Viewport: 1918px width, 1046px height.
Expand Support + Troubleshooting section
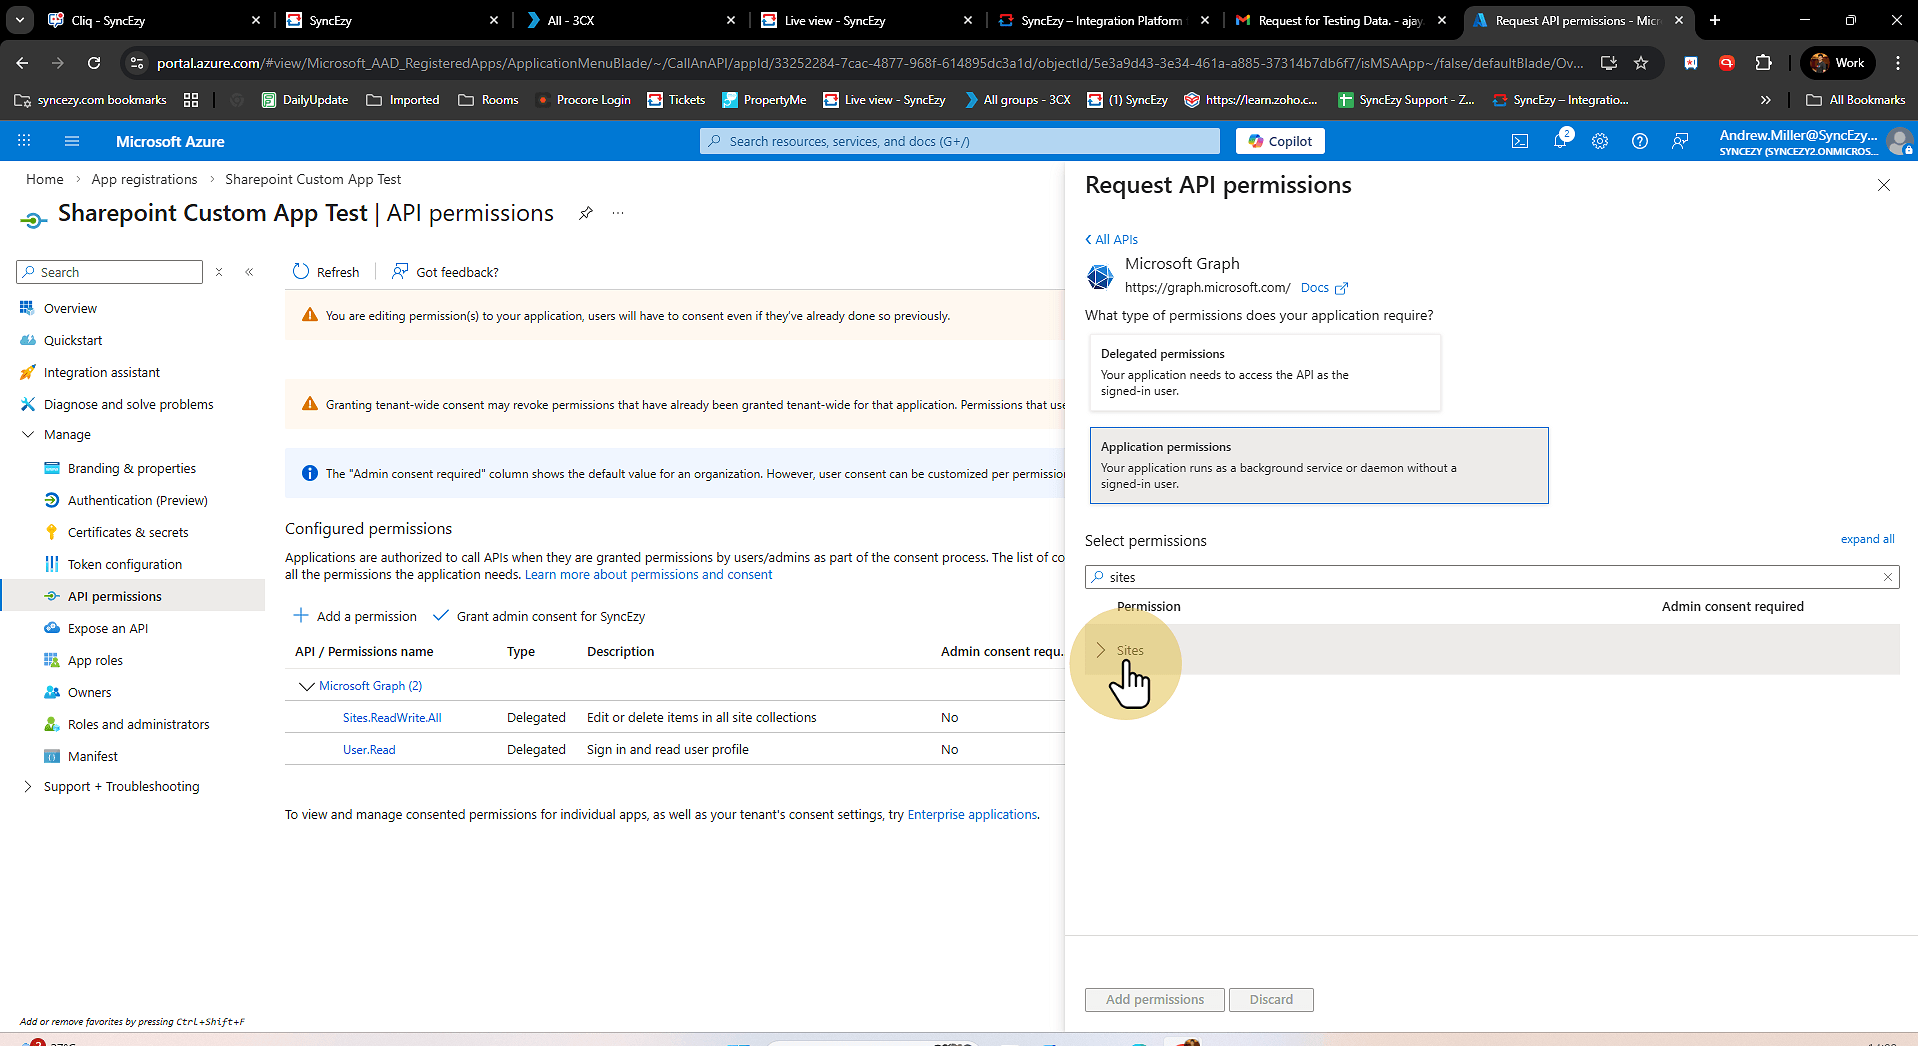pyautogui.click(x=28, y=787)
